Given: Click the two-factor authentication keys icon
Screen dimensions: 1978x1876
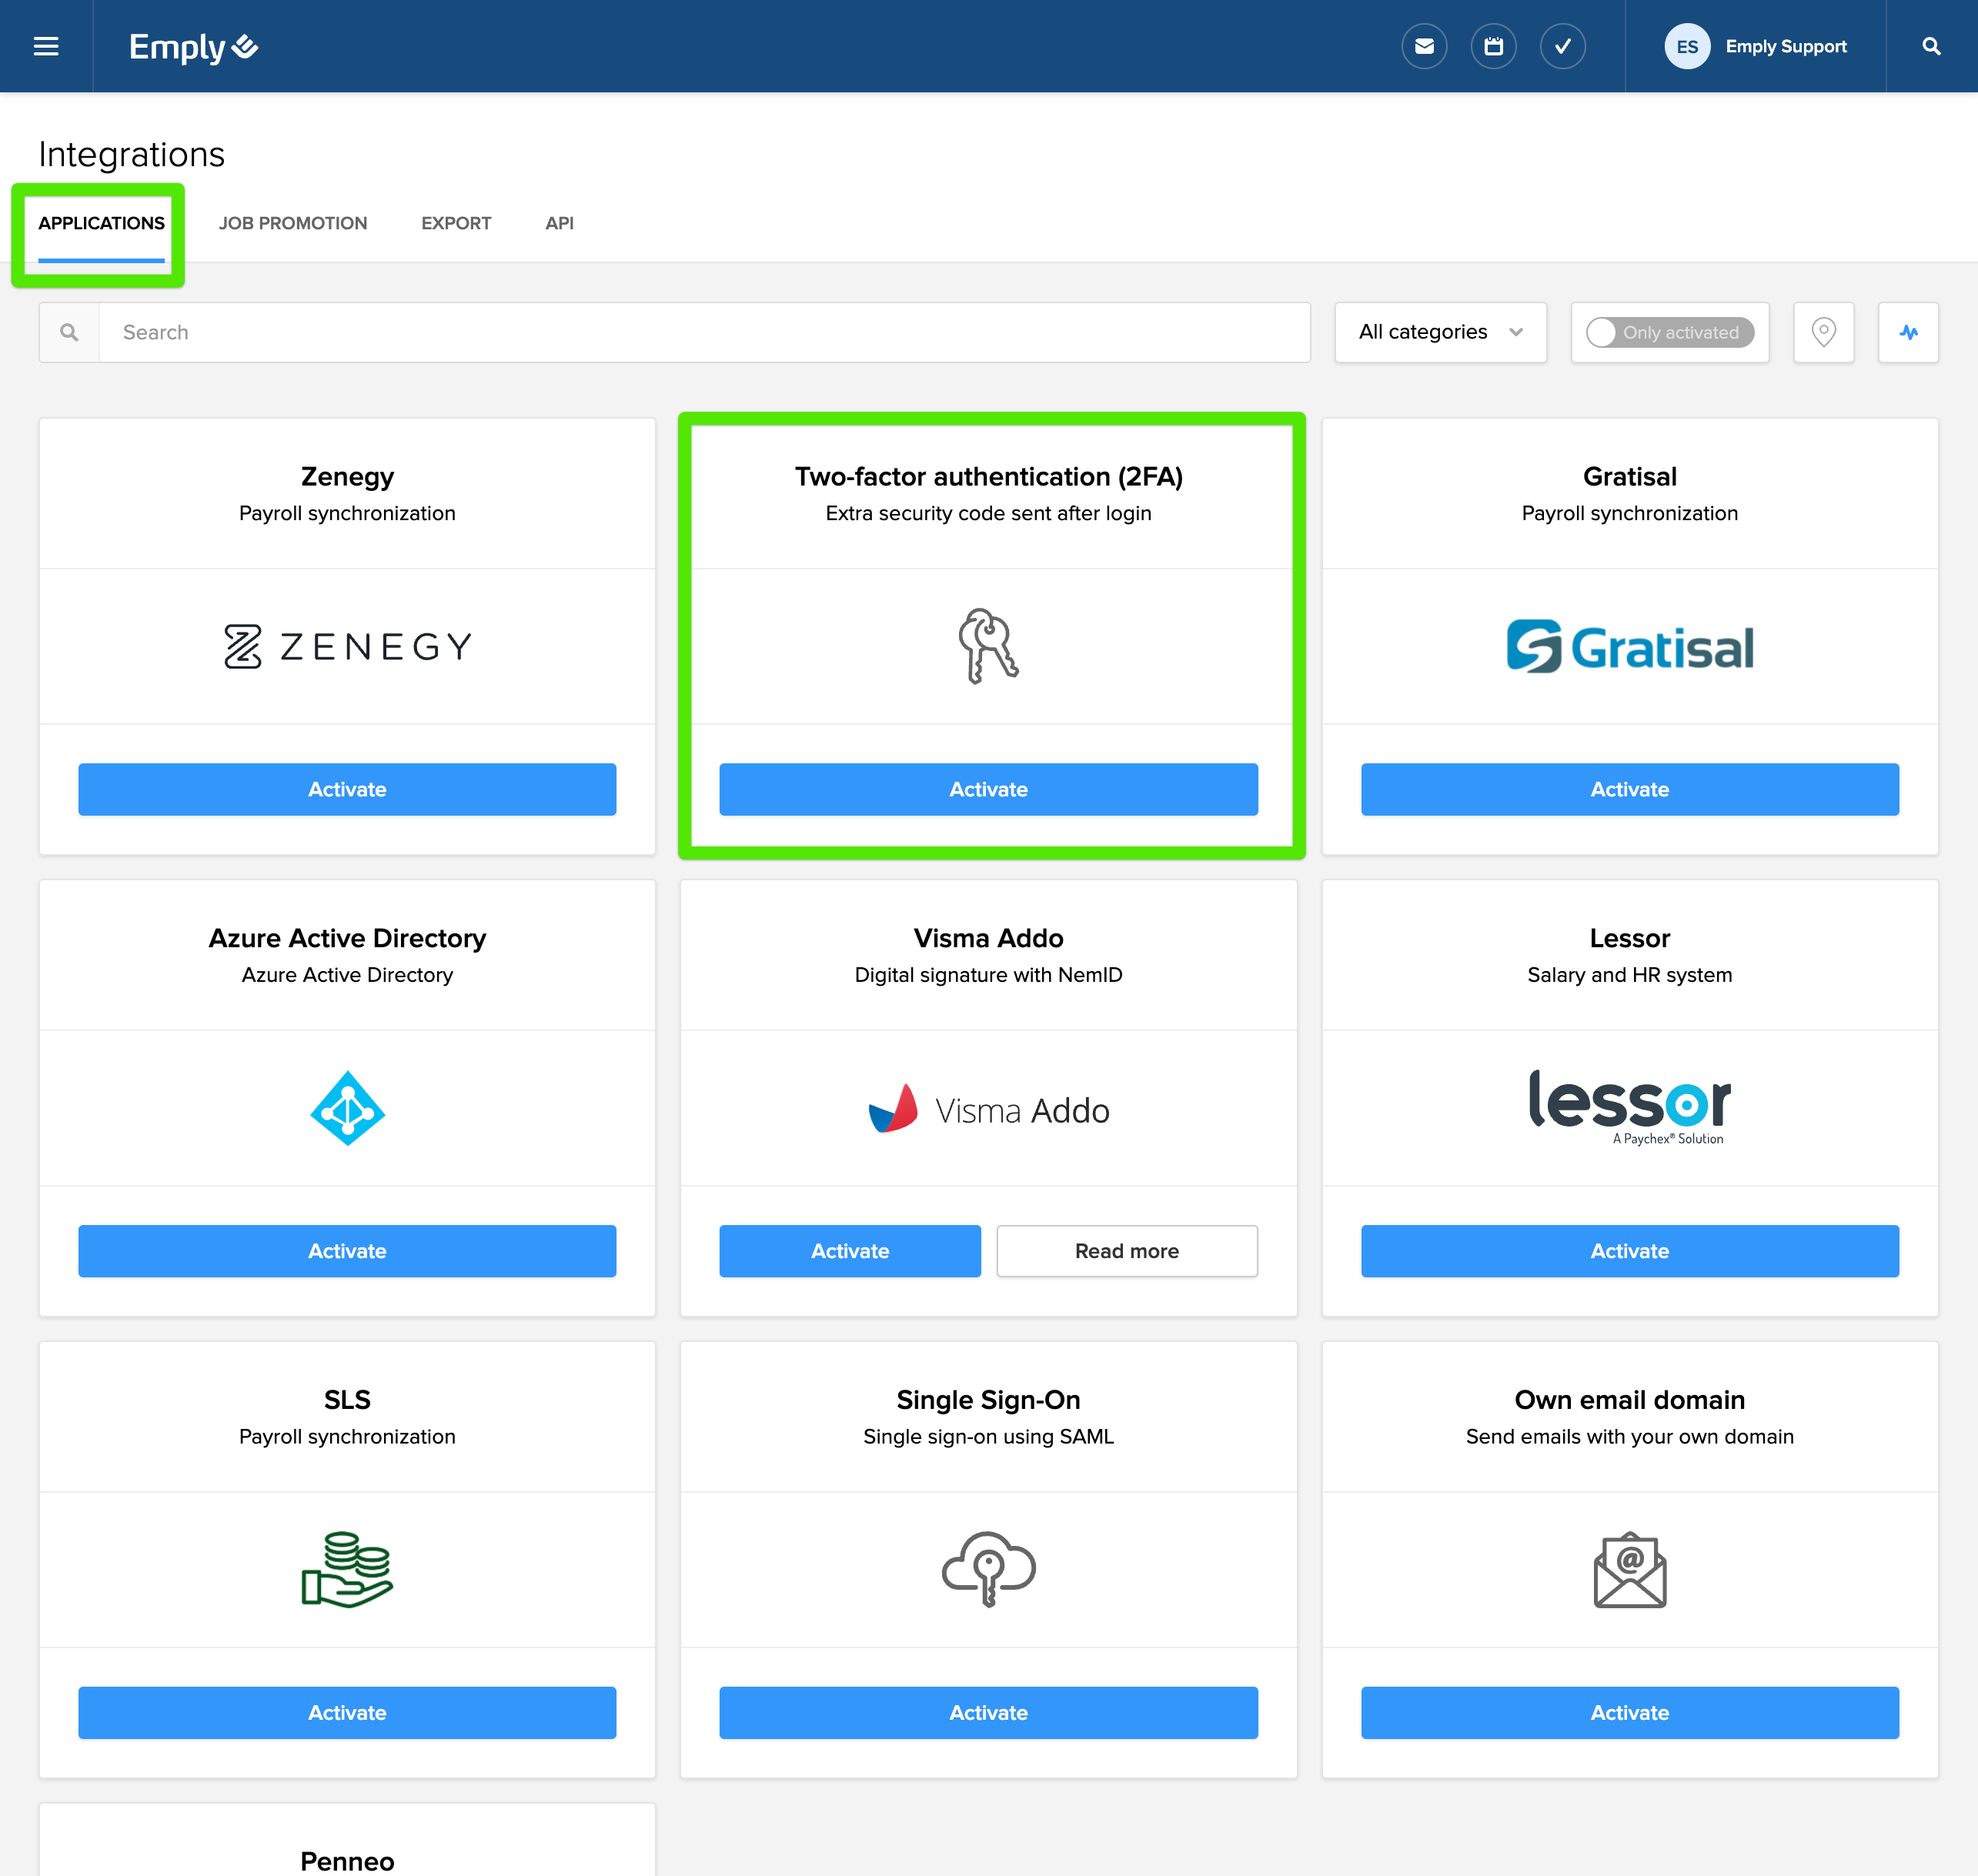Looking at the screenshot, I should click(988, 646).
